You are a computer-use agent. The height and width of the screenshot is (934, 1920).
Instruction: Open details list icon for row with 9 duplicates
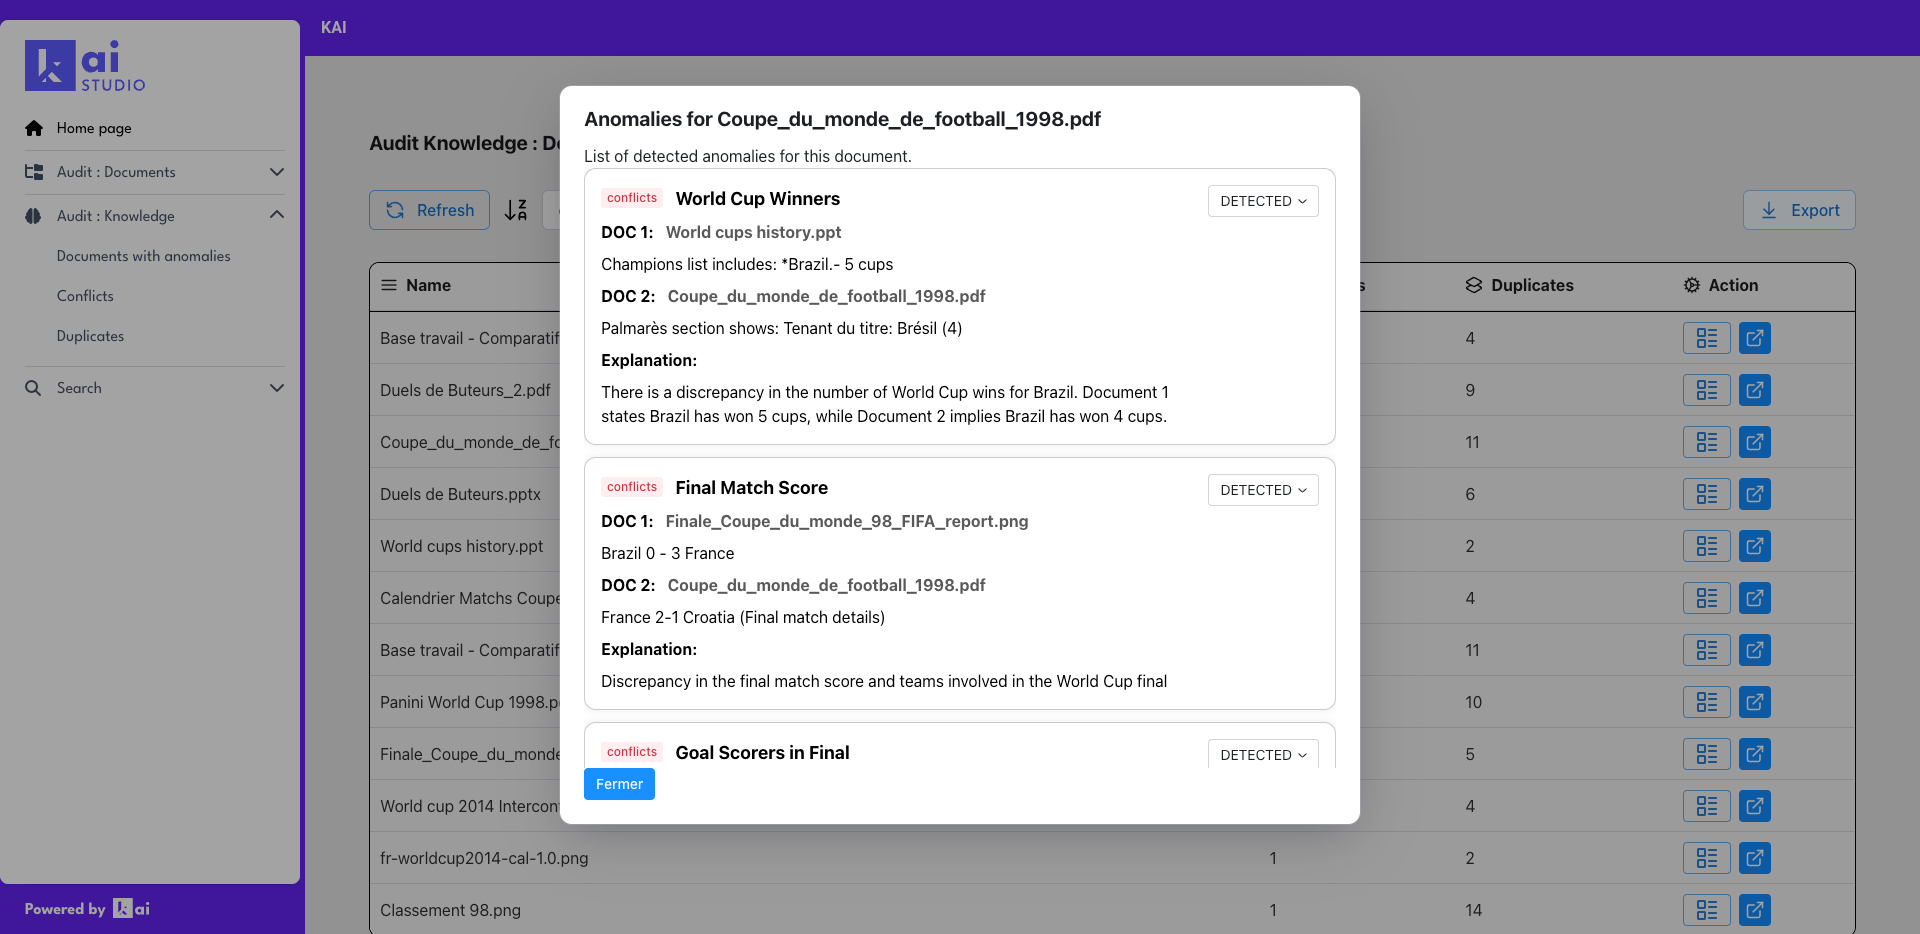(x=1707, y=390)
